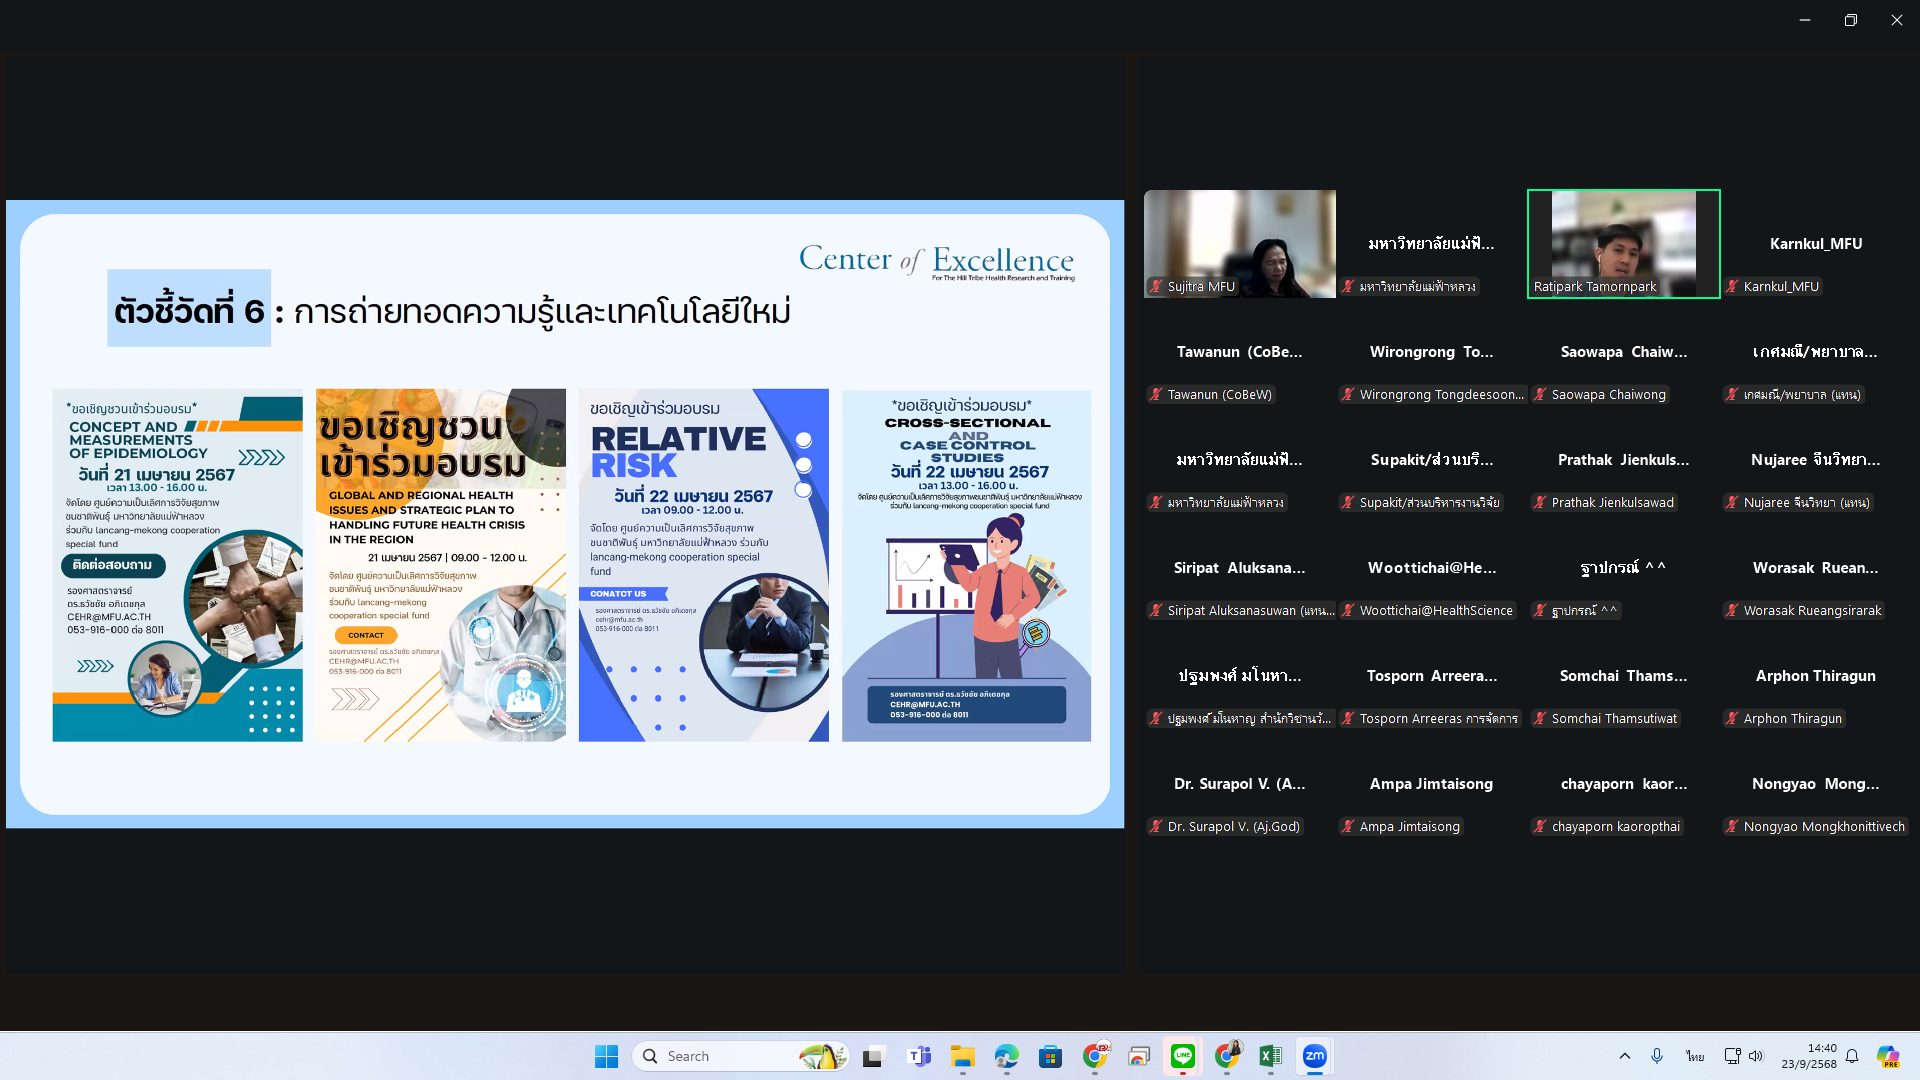1920x1080 pixels.
Task: Click Karnkul_MFU participant tile
Action: (x=1815, y=243)
